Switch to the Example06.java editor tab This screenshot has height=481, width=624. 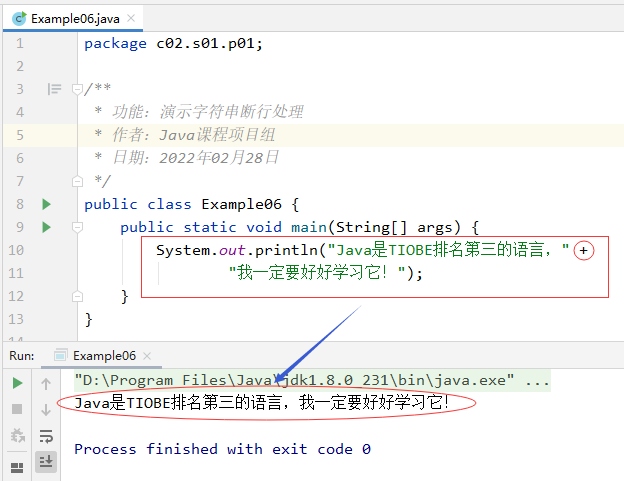[75, 19]
